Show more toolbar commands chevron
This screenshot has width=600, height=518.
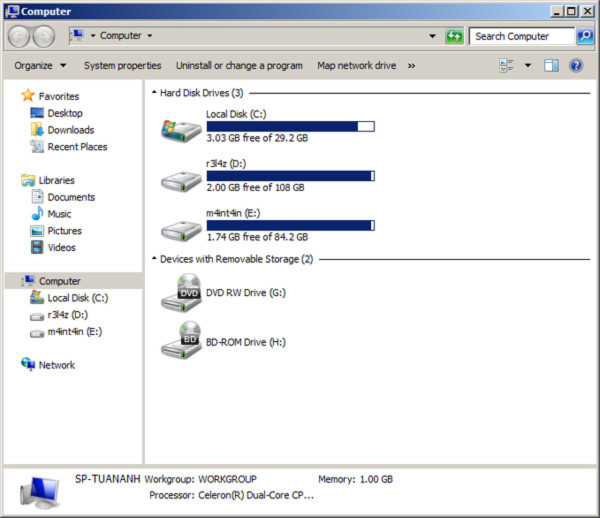pos(411,66)
